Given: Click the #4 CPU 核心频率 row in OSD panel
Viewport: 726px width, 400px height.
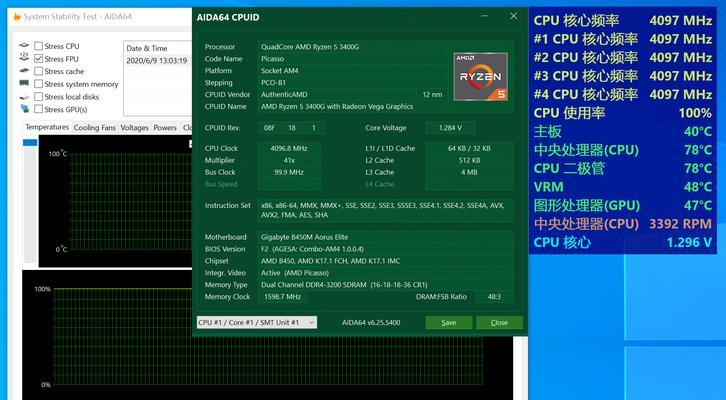Looking at the screenshot, I should (x=623, y=94).
